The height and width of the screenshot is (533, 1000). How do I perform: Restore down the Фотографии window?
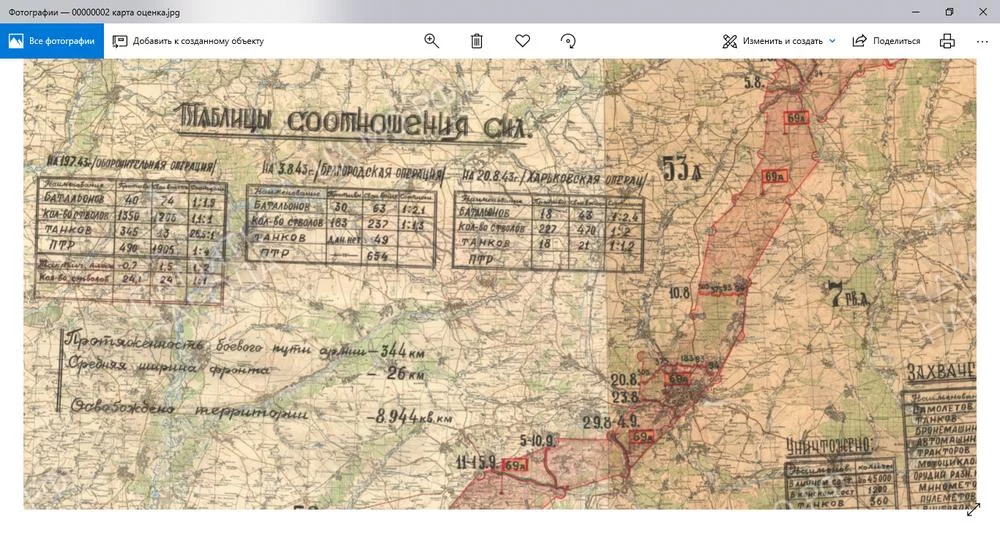tap(949, 11)
